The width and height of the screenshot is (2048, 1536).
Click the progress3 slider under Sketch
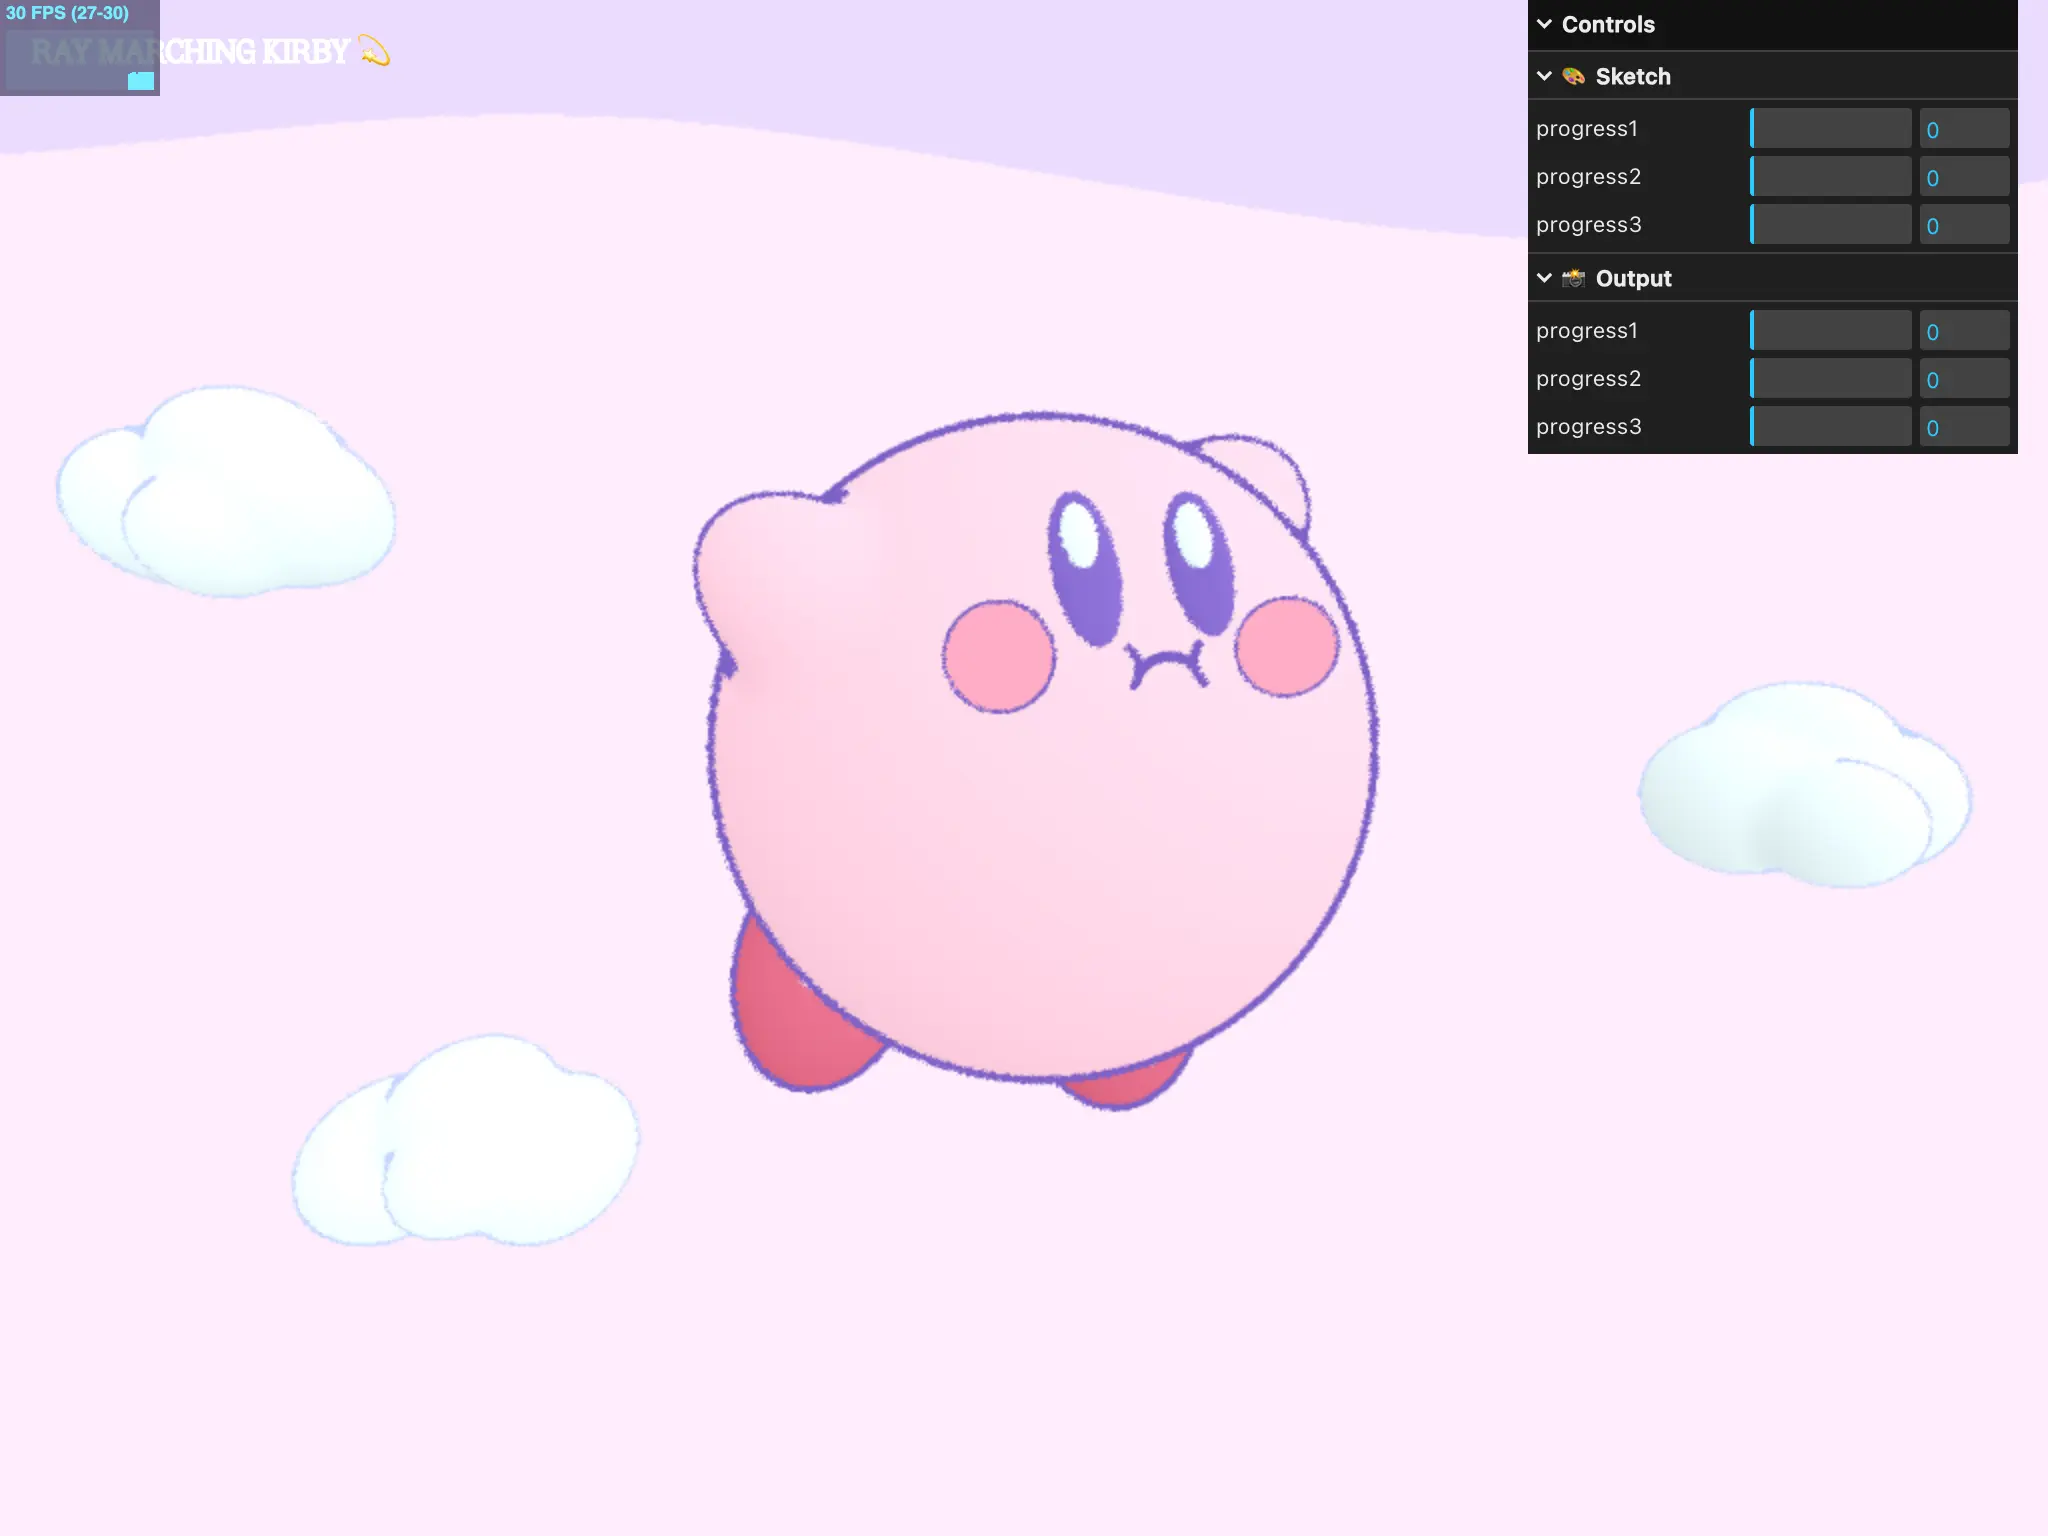pos(1829,224)
